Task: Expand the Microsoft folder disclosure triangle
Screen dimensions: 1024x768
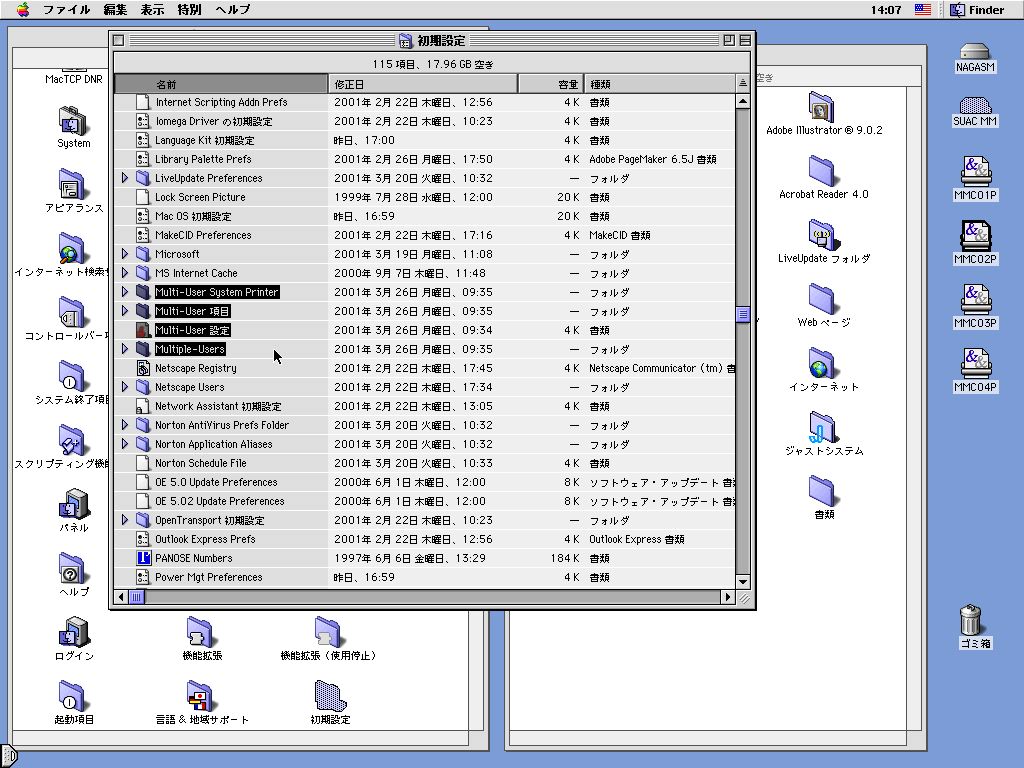Action: coord(125,253)
